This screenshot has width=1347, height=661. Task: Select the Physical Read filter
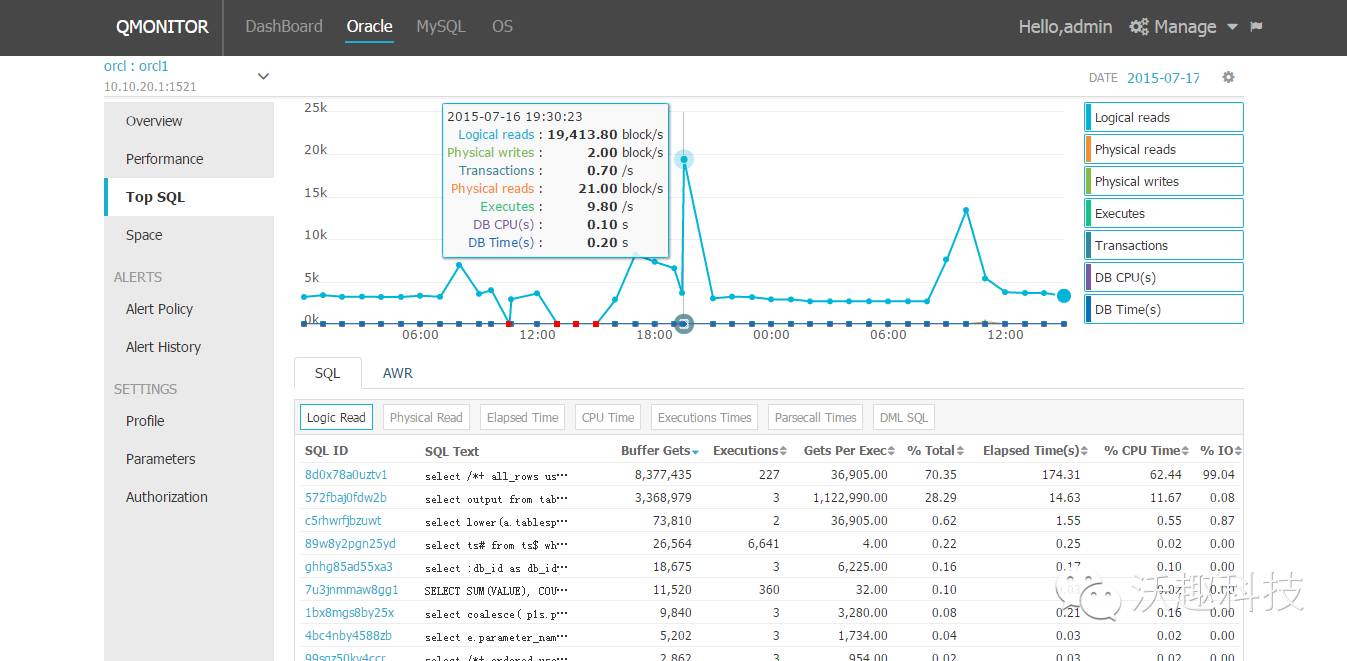426,417
